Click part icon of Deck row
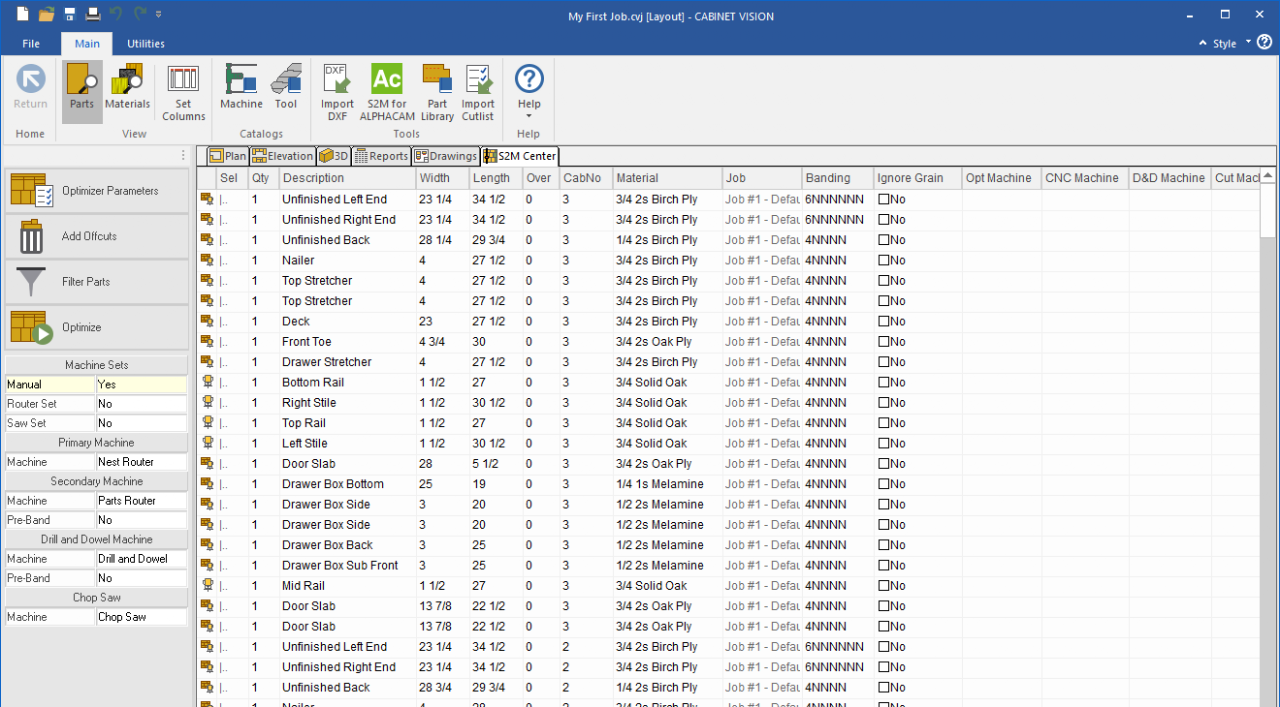1280x707 pixels. [x=206, y=321]
